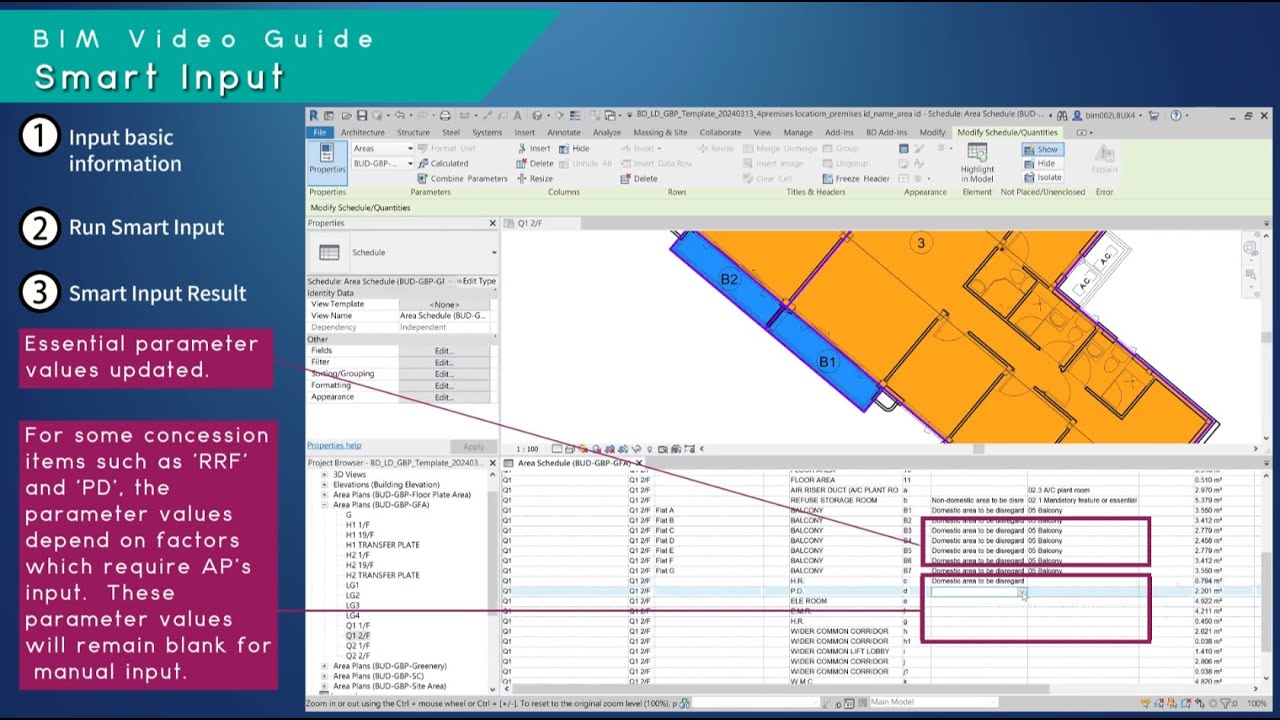Viewport: 1280px width, 720px height.
Task: Click Highlight in Model icon
Action: tap(977, 162)
